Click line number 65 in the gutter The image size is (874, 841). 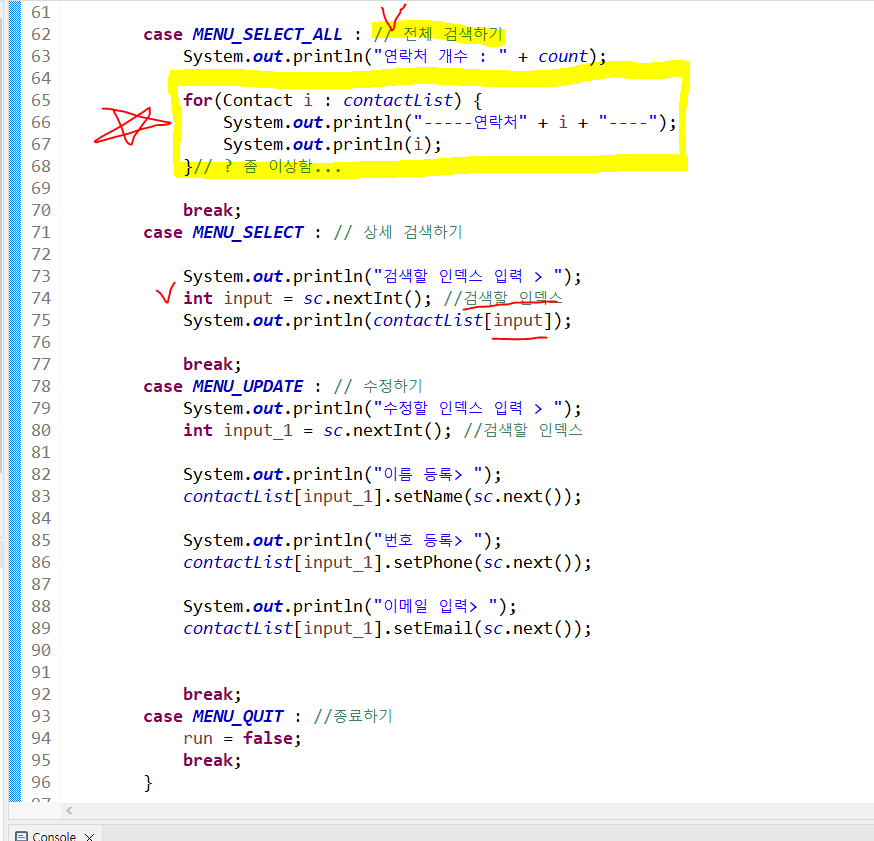[41, 100]
